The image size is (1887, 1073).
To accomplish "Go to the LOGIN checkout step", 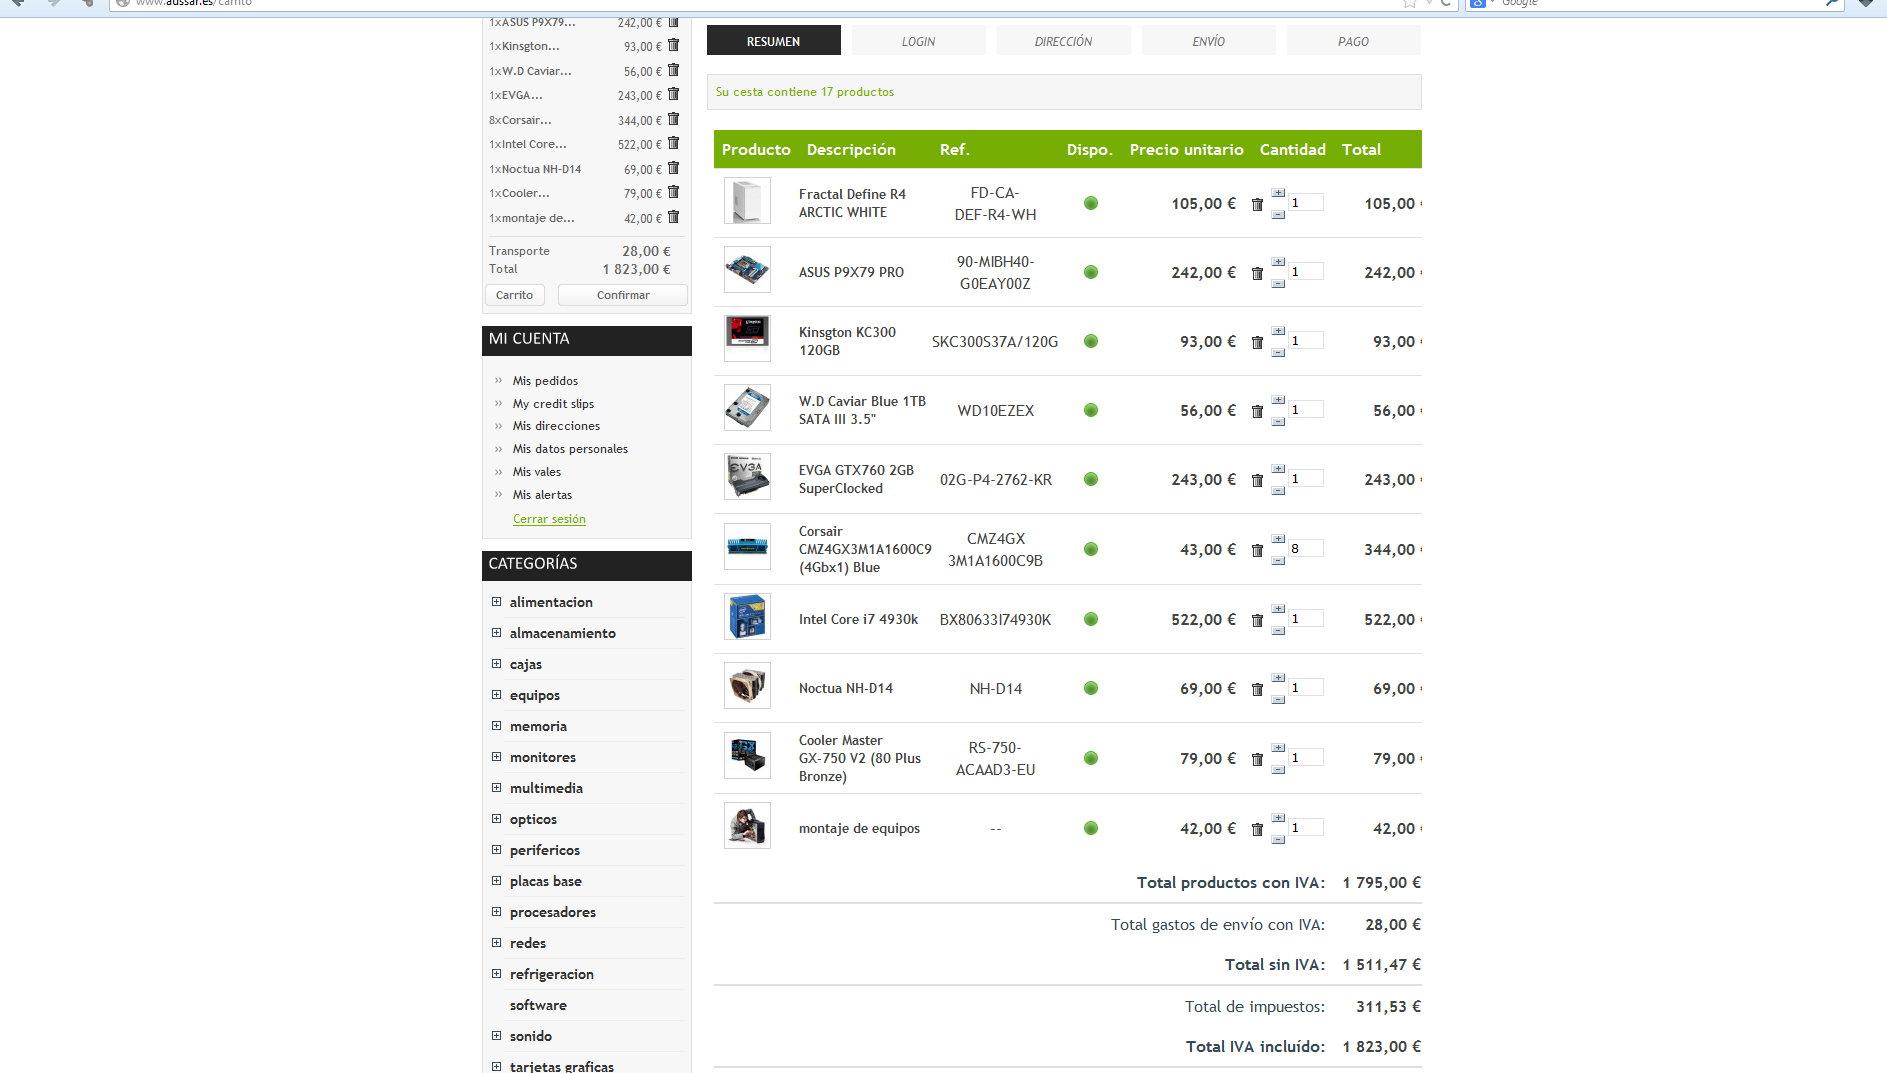I will tap(919, 41).
